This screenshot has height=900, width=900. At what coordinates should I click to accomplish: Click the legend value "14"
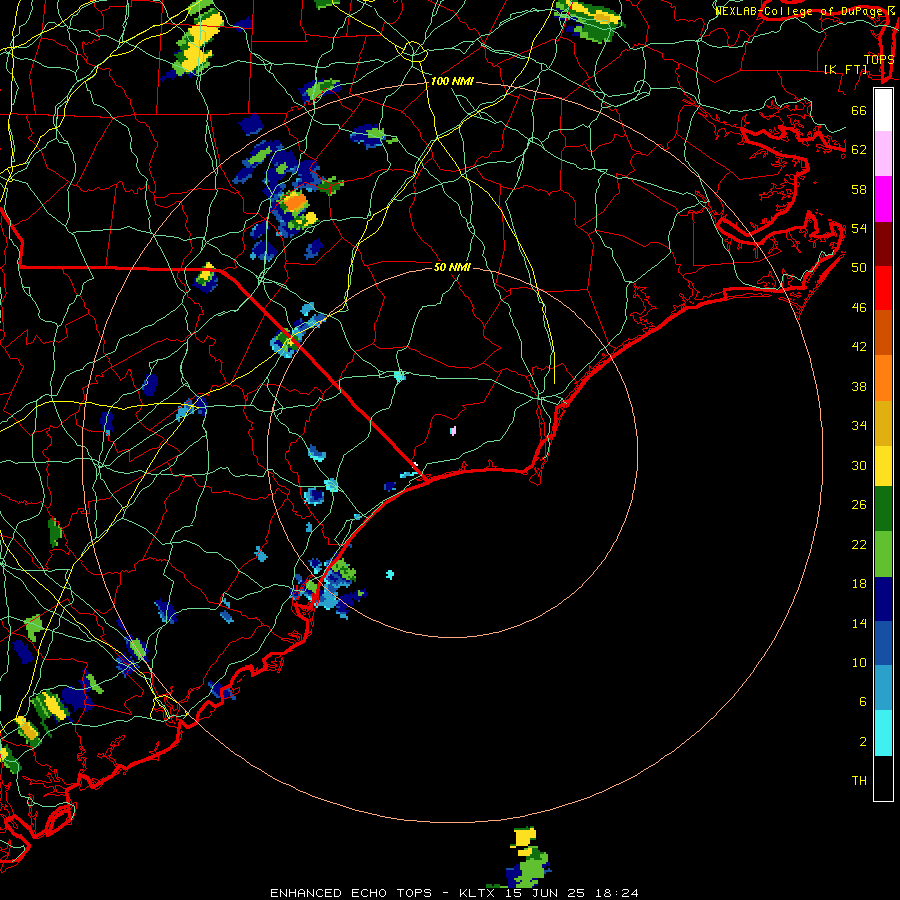pyautogui.click(x=859, y=623)
